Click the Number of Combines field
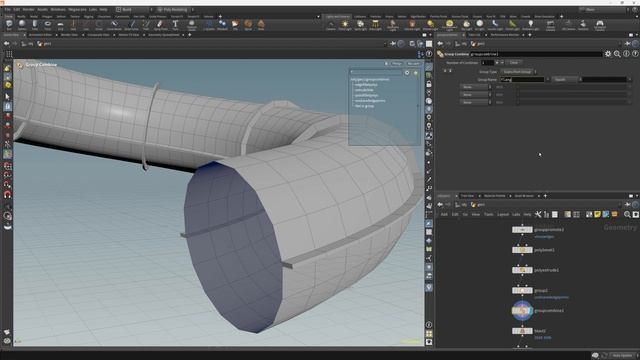The height and width of the screenshot is (360, 640). [x=487, y=63]
